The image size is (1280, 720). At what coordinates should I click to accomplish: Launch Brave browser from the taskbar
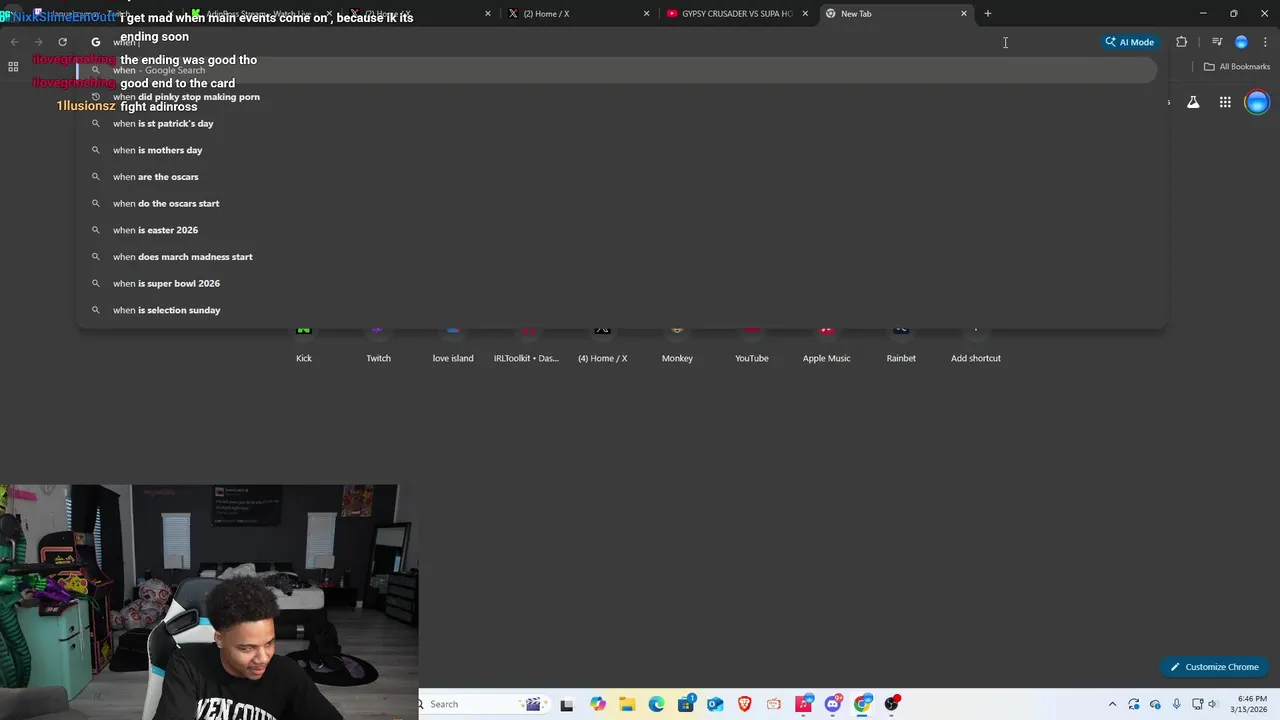tap(744, 704)
